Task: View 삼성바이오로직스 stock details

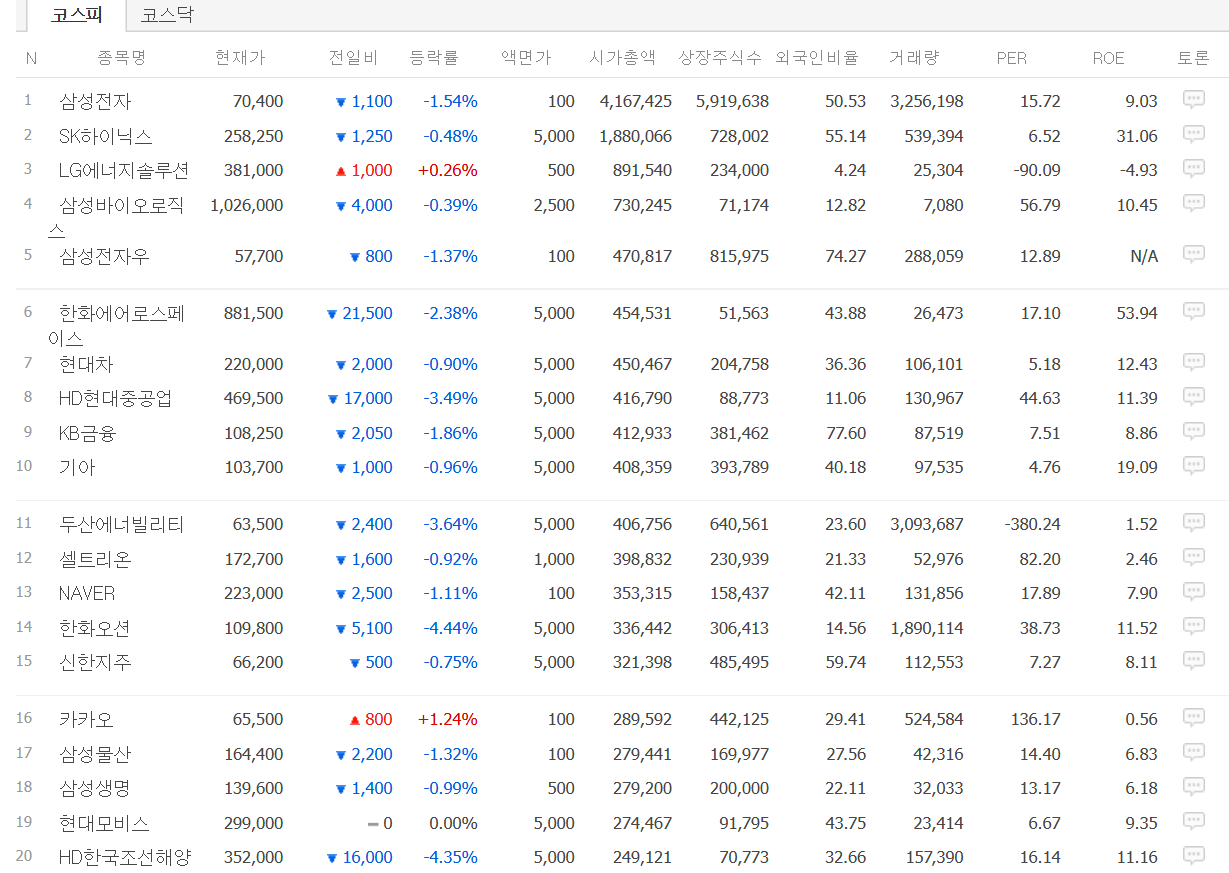Action: (121, 205)
